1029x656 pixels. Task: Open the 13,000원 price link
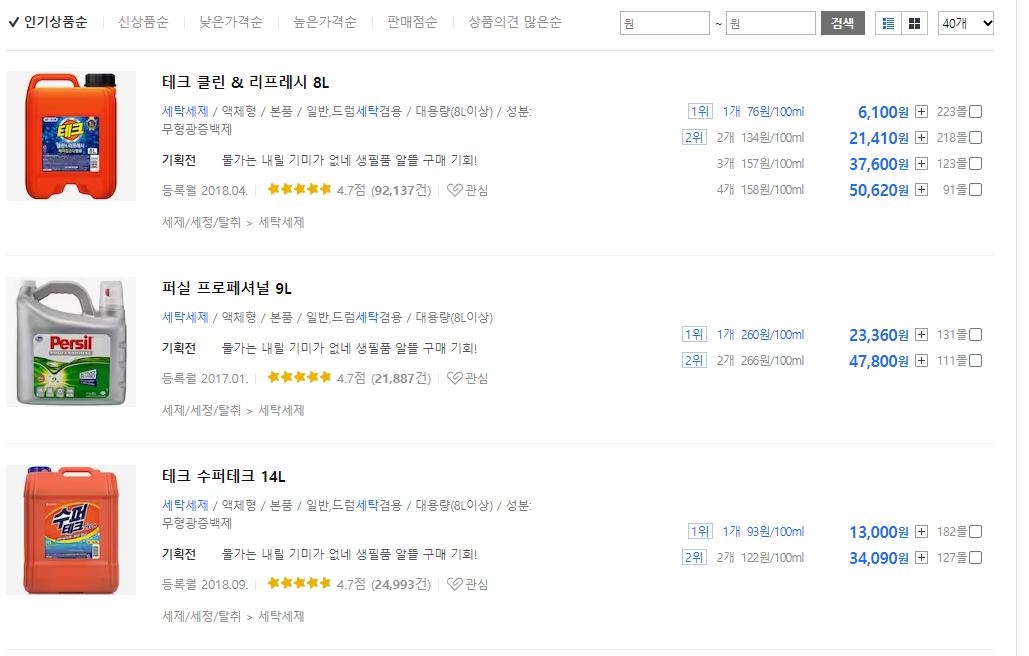879,532
